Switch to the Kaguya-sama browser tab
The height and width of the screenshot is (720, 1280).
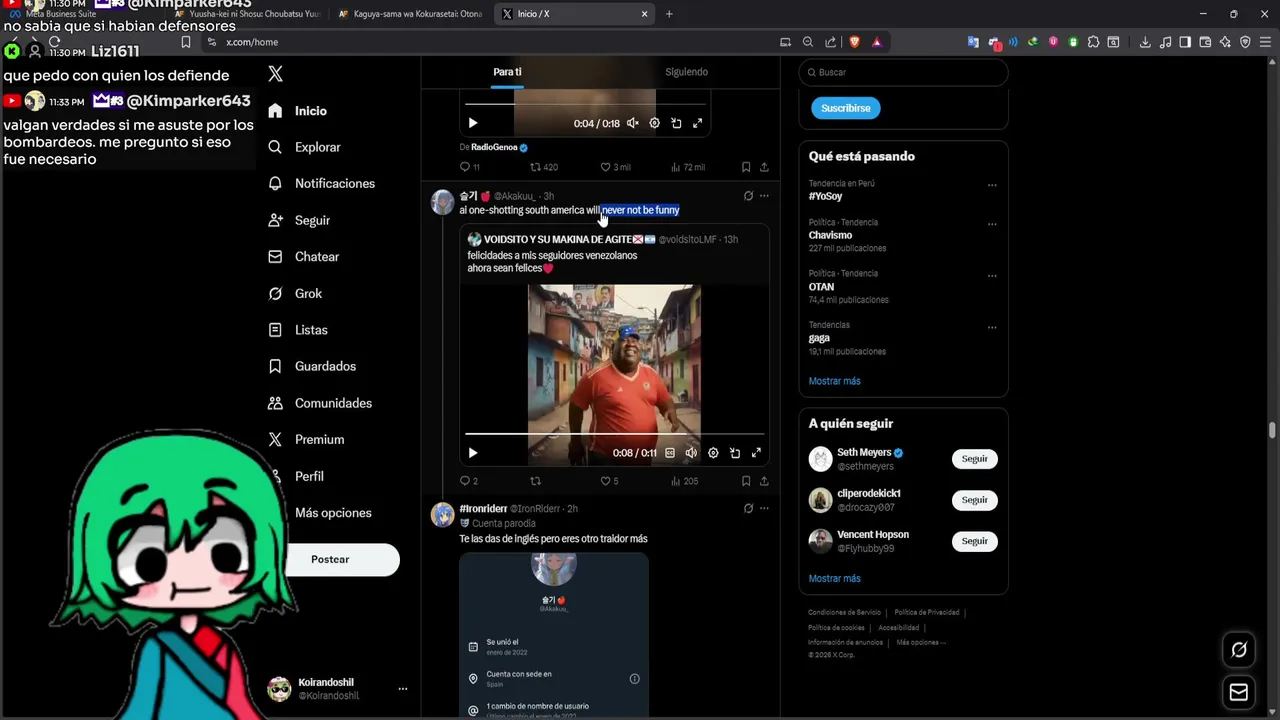[409, 14]
